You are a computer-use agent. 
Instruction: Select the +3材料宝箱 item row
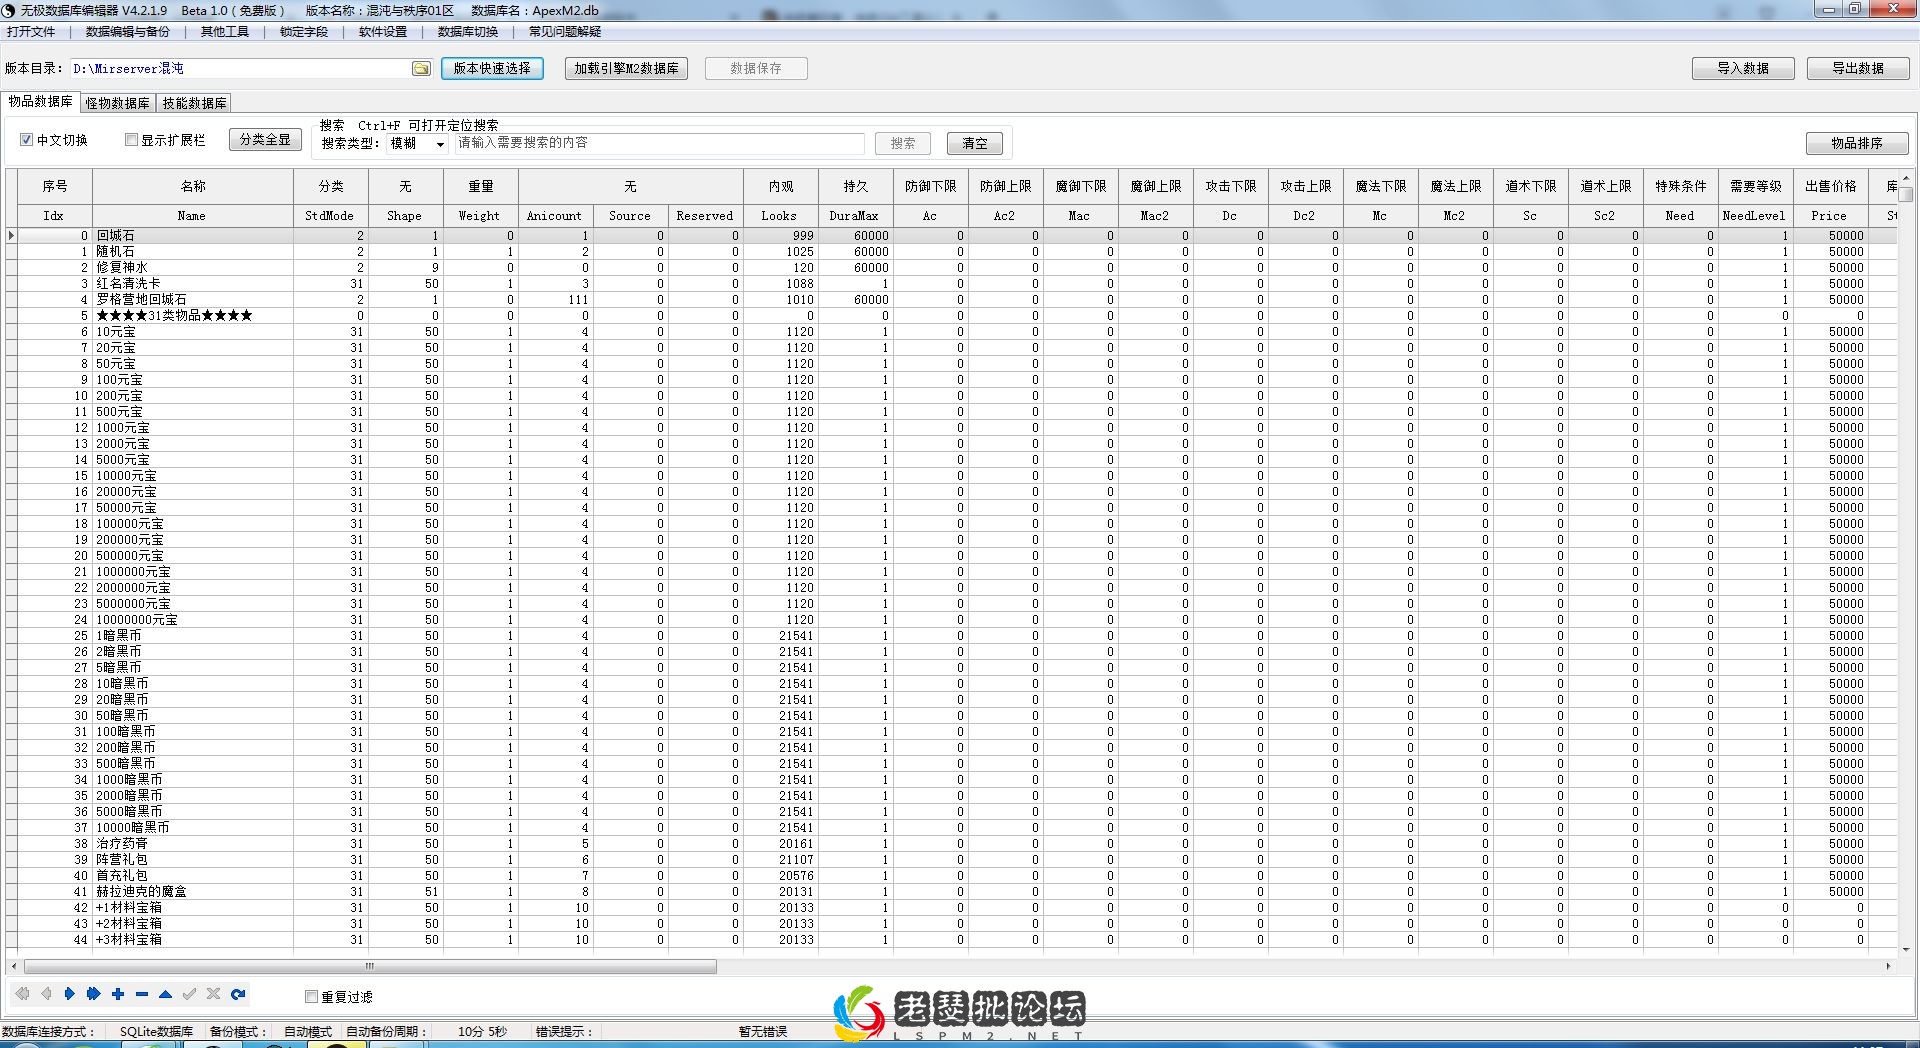[950, 940]
